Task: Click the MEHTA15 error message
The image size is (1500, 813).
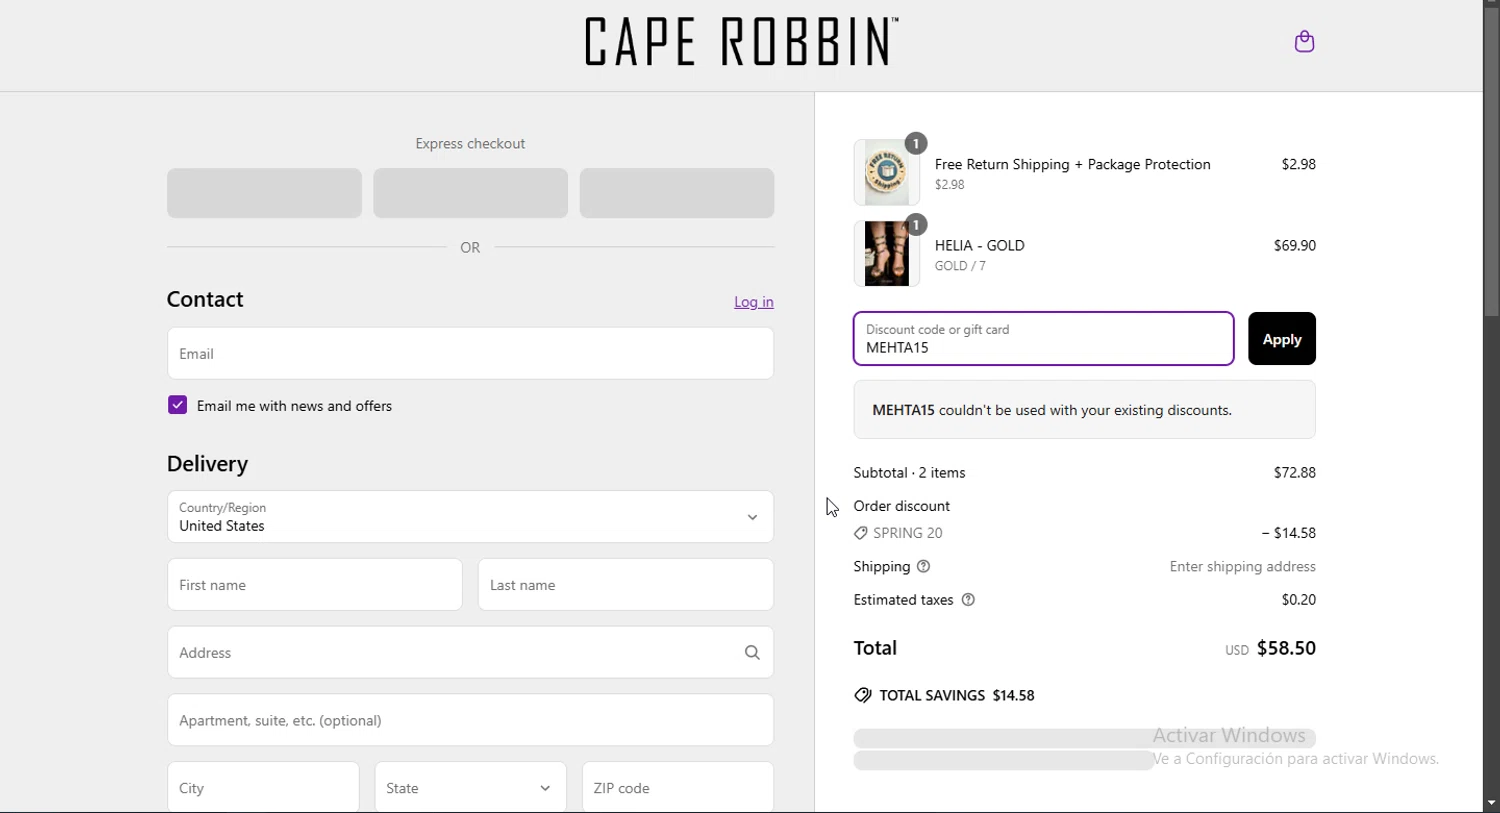Action: [1085, 410]
